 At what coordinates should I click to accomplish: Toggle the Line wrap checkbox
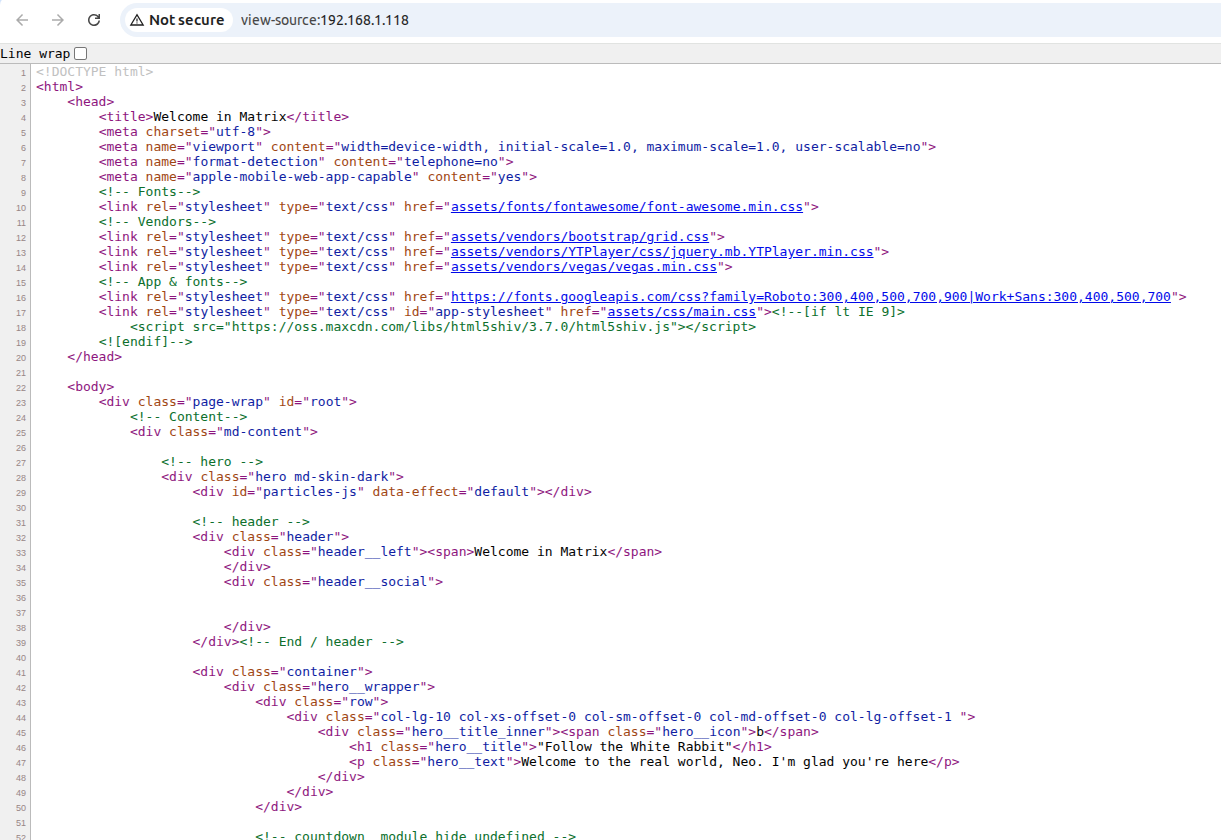(x=81, y=53)
